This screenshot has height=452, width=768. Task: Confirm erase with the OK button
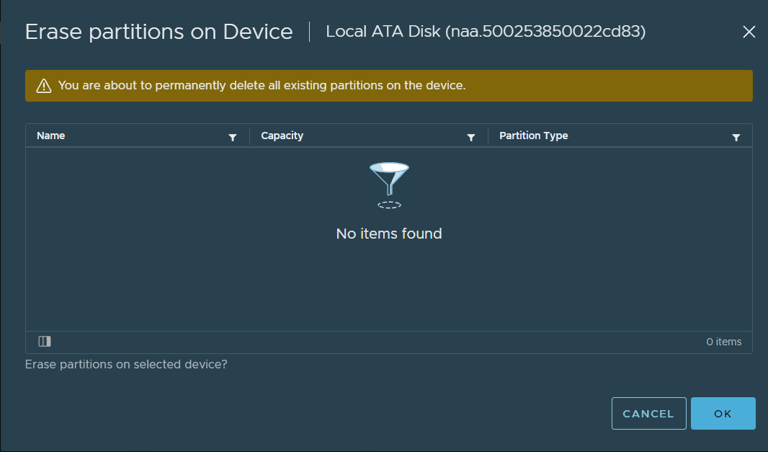(x=723, y=413)
